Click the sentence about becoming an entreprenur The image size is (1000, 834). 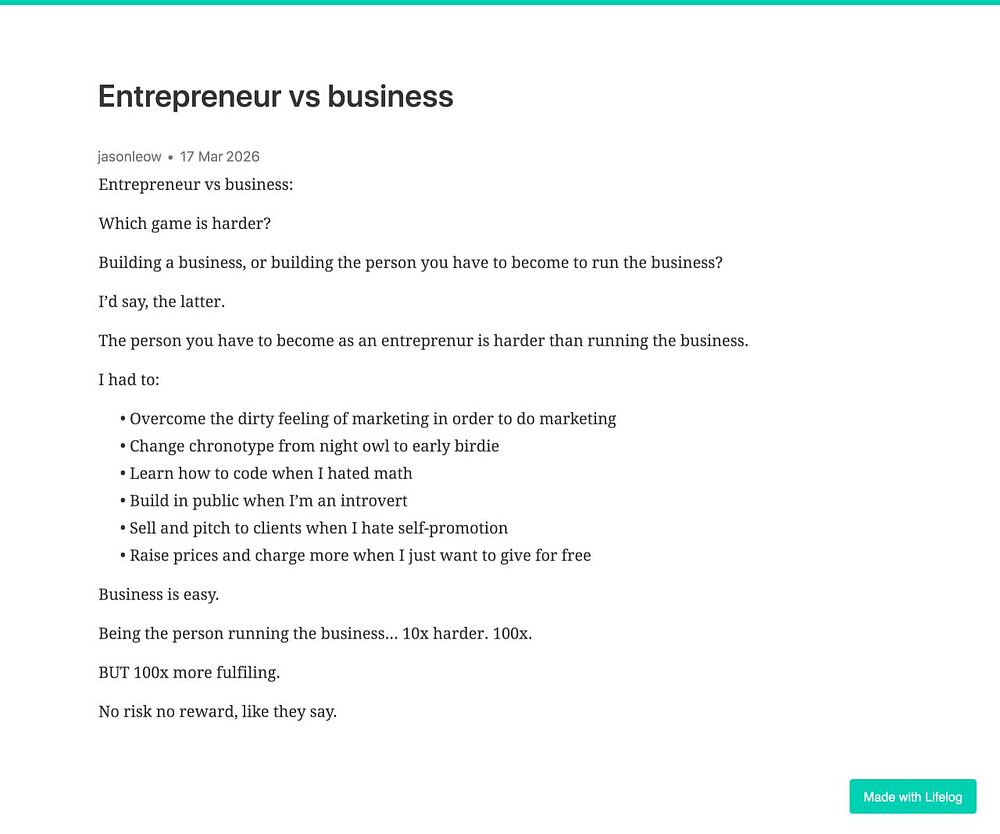coord(422,341)
